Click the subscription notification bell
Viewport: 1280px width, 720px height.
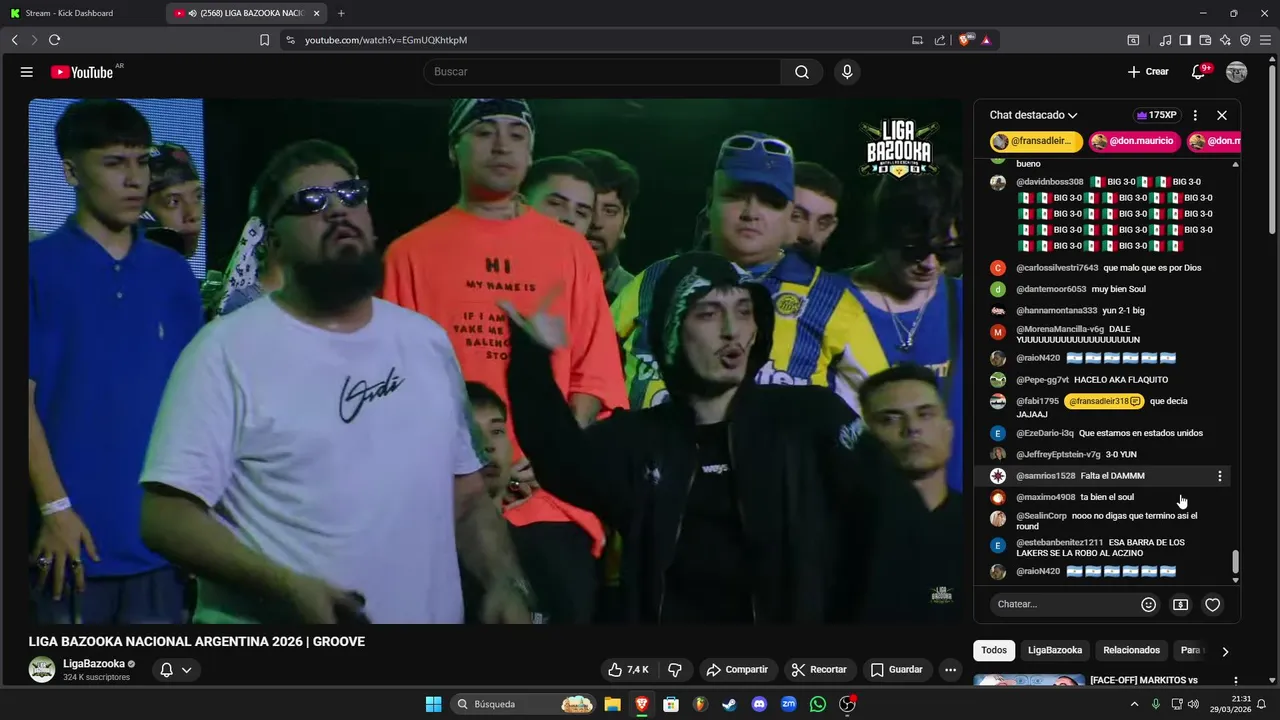pyautogui.click(x=167, y=670)
